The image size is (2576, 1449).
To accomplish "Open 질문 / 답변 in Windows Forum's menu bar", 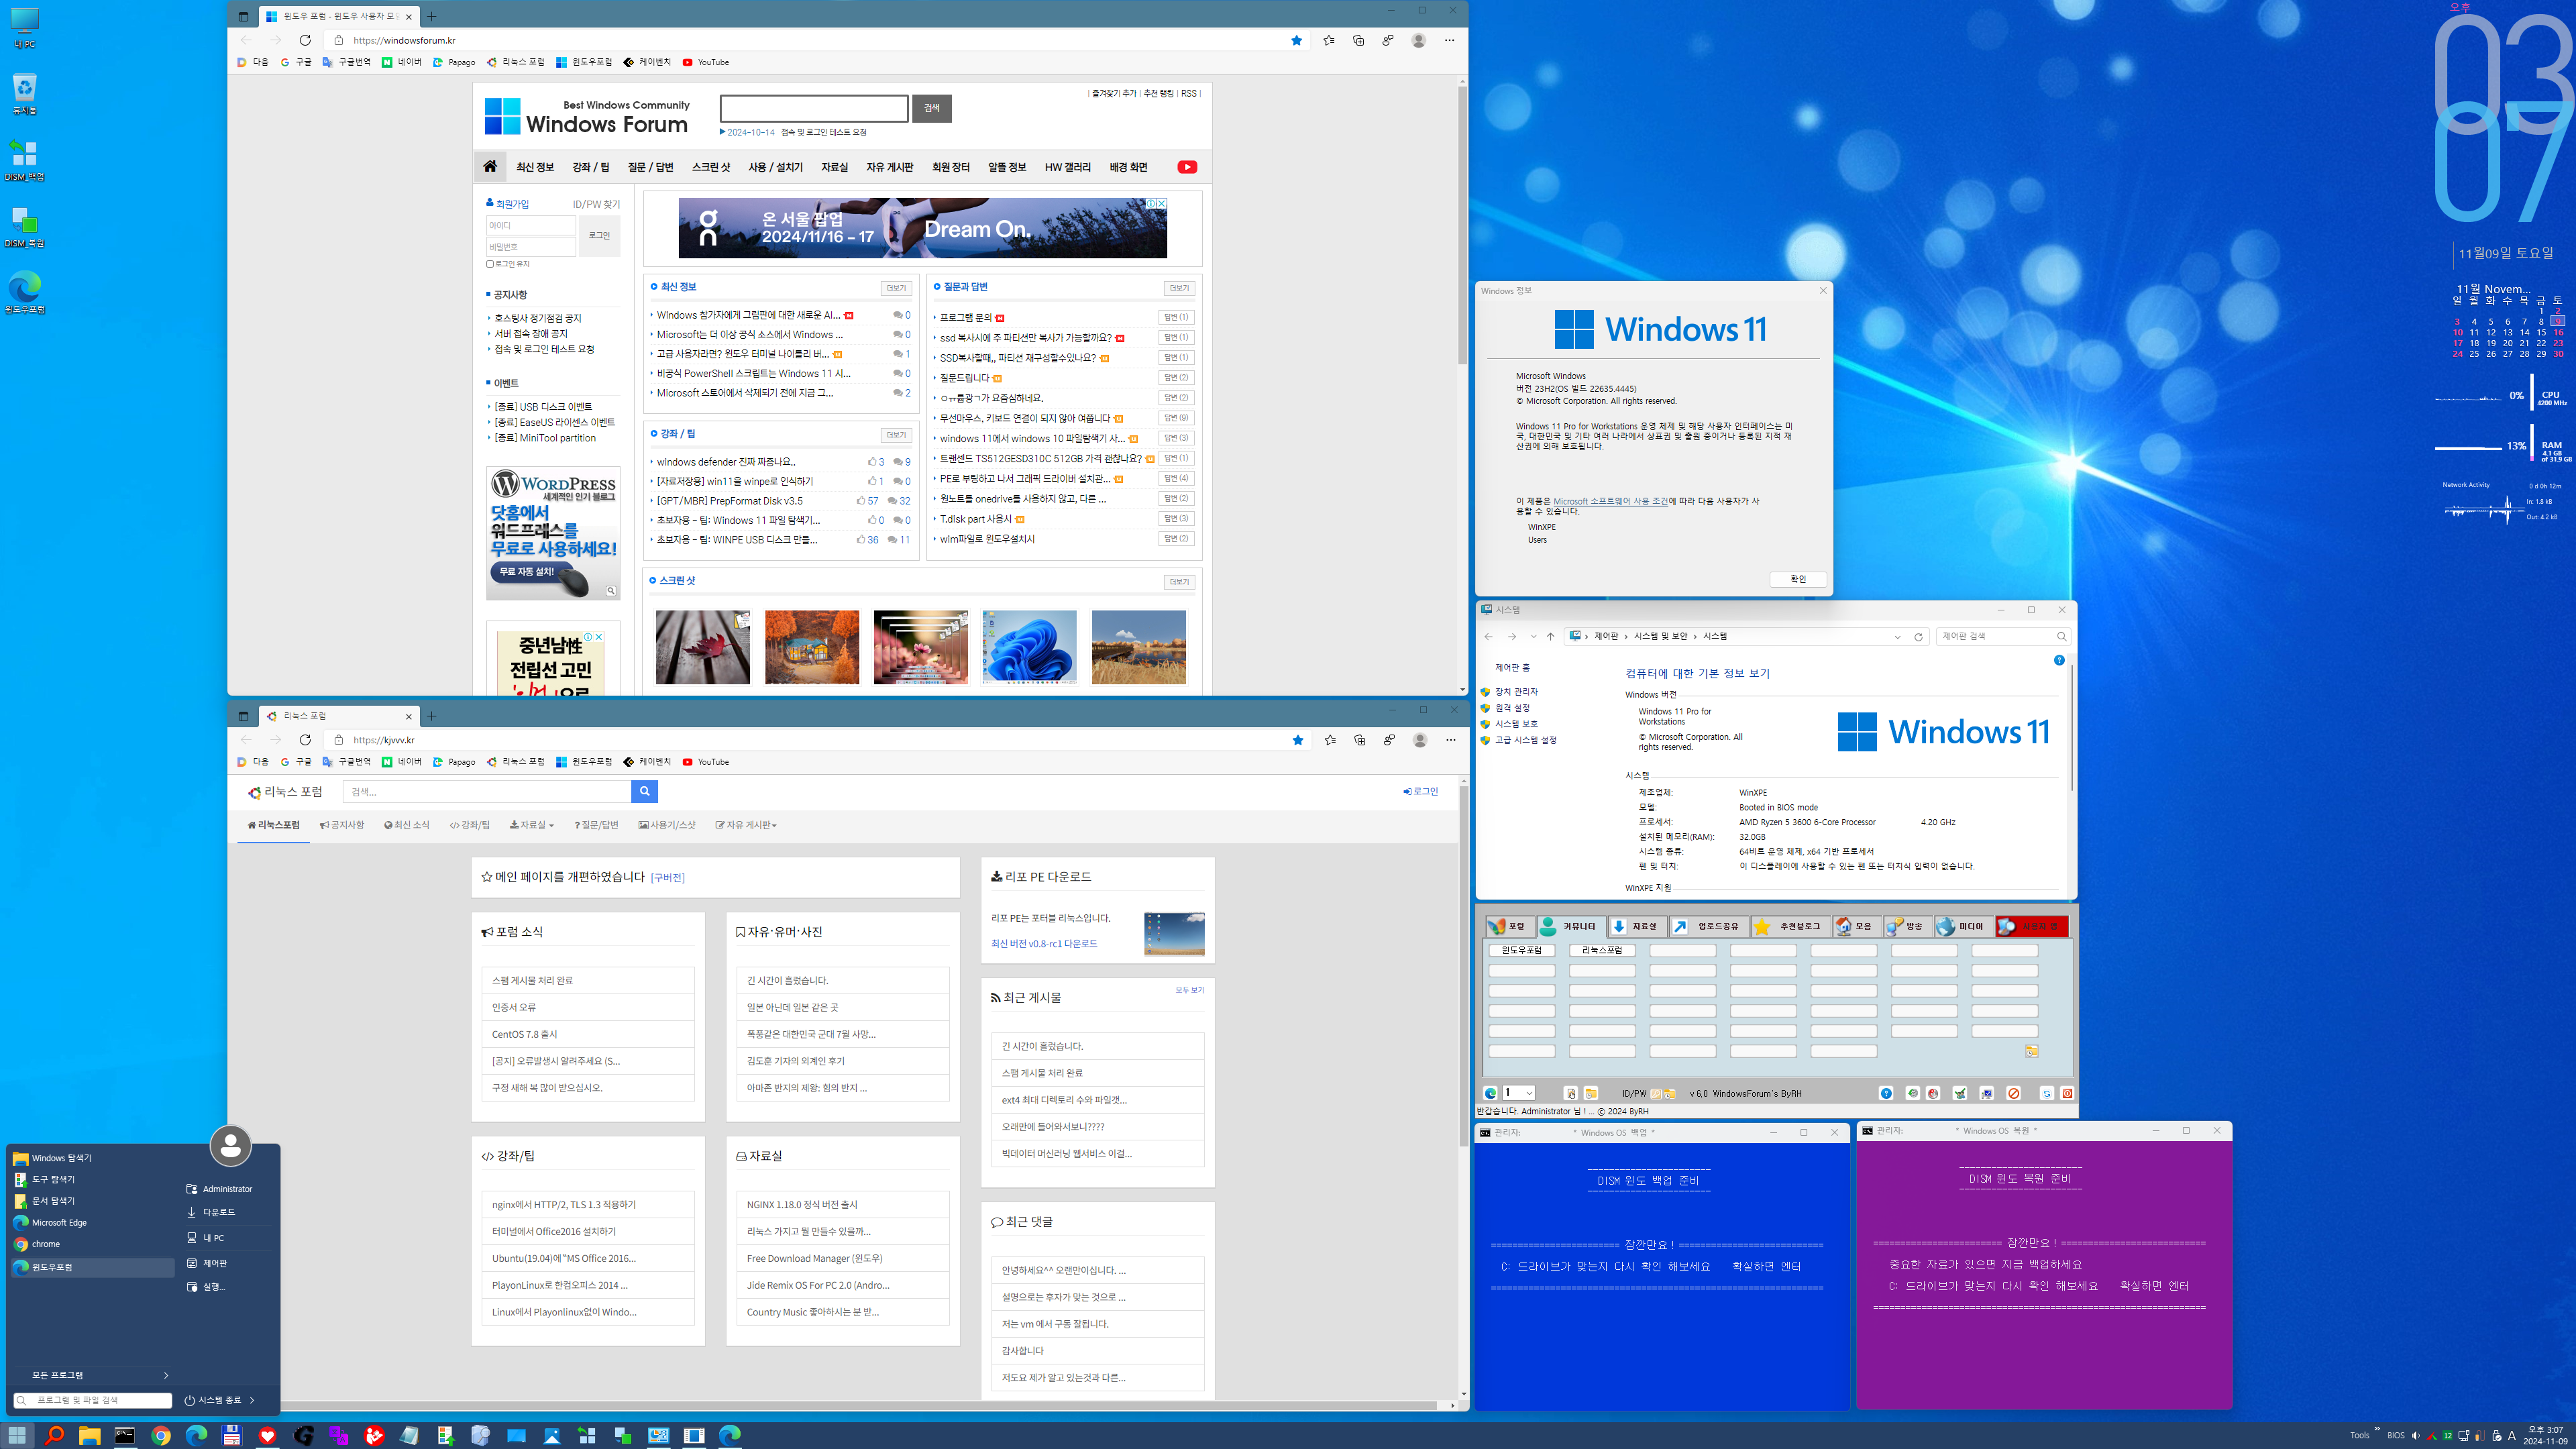I will pos(650,167).
